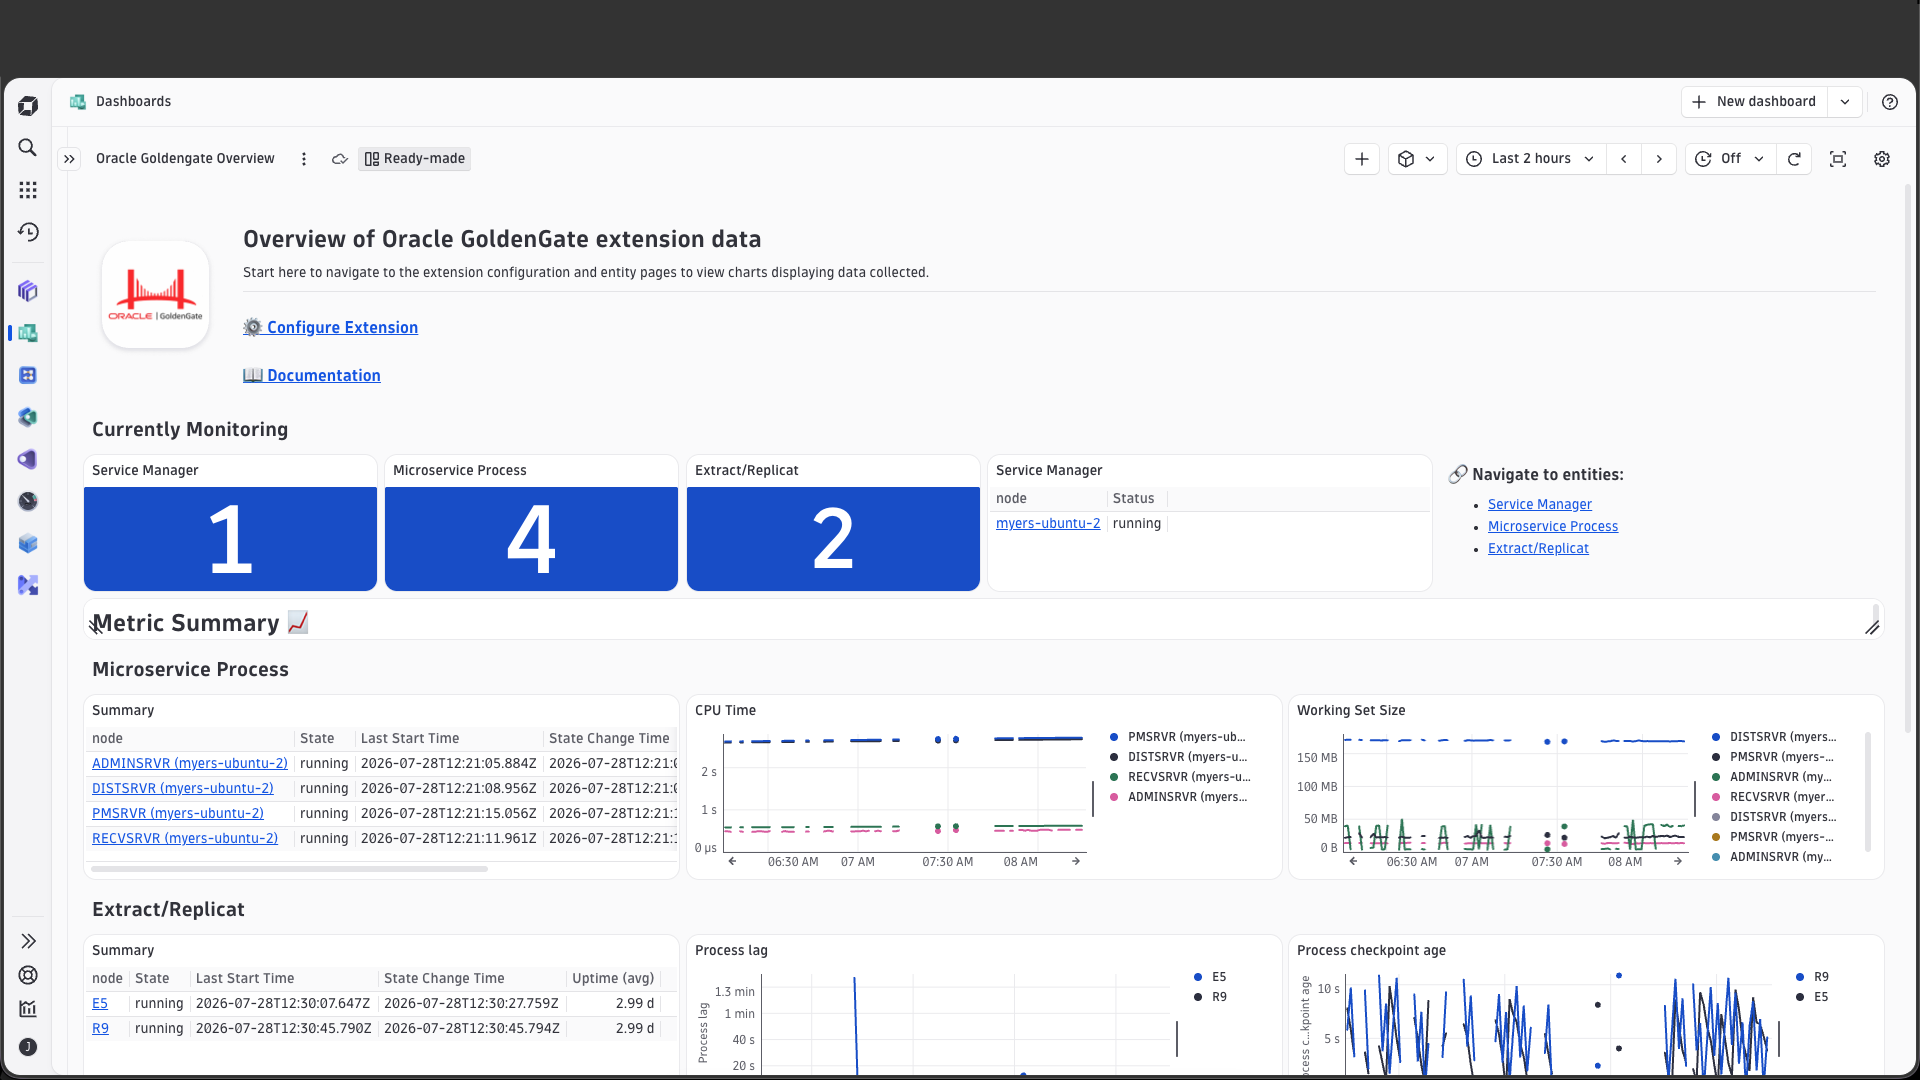
Task: Pan Working Set Size chart left
Action: 1353,861
